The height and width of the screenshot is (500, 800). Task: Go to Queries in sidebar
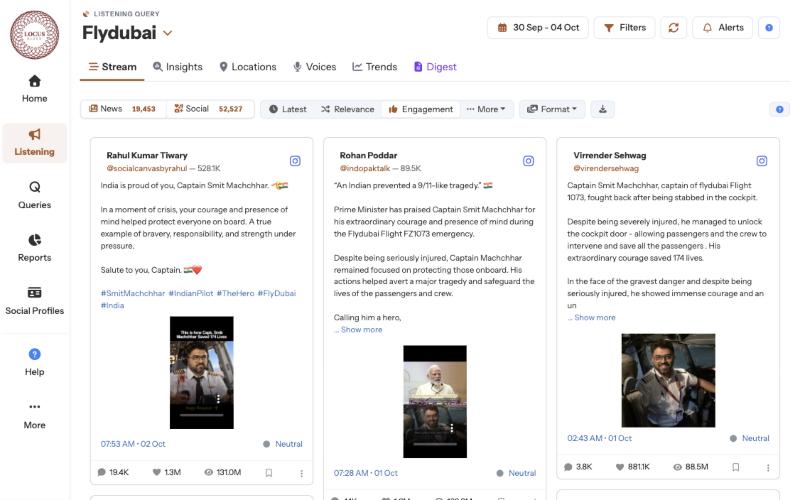point(34,195)
